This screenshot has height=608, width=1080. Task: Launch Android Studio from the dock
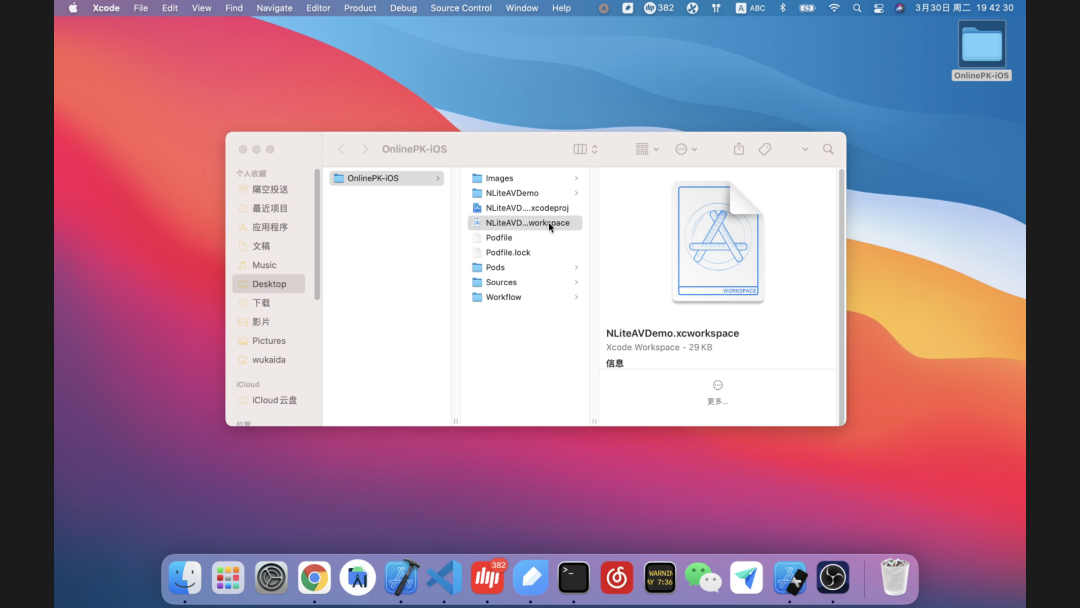[x=357, y=577]
